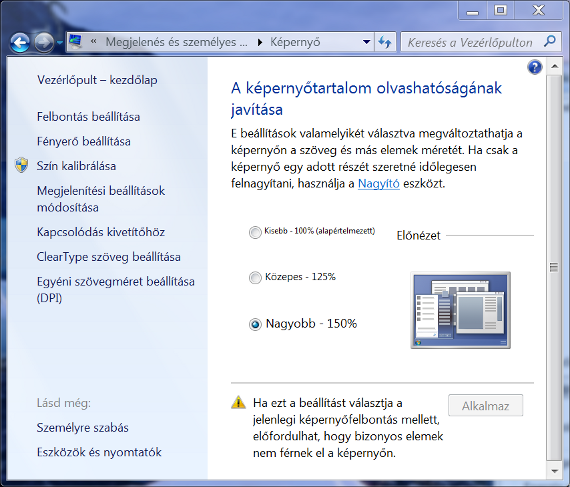Open 'Vezérlőpult – kezdőlap' link
Screen dimensions: 570x487
[97, 80]
